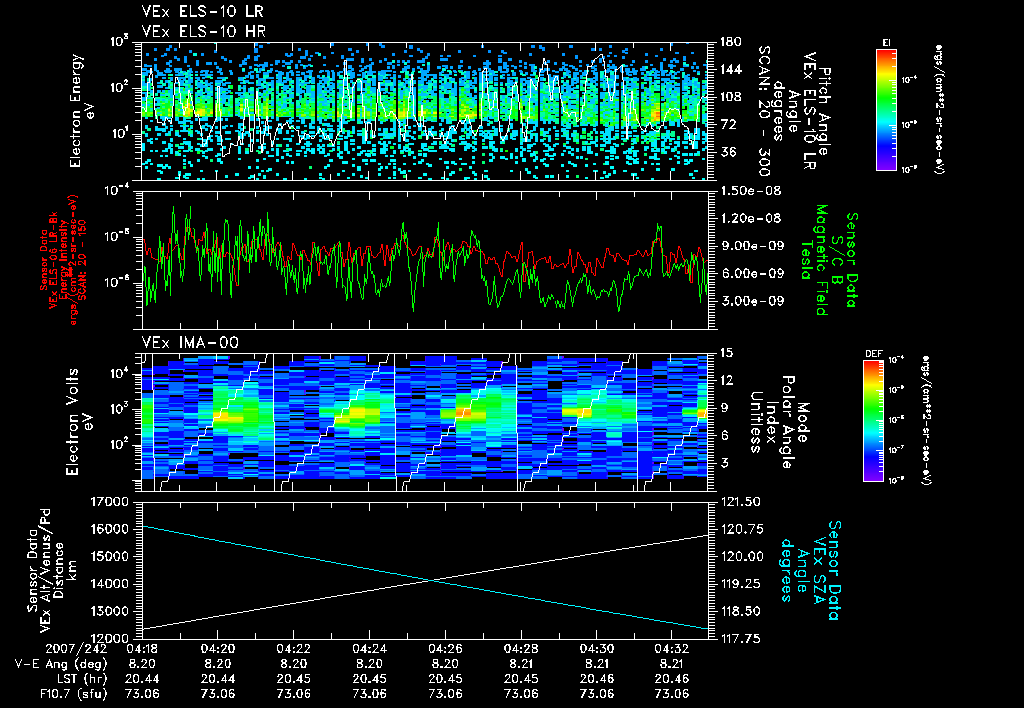Click the 'DEF' label above the color bar

tap(873, 354)
